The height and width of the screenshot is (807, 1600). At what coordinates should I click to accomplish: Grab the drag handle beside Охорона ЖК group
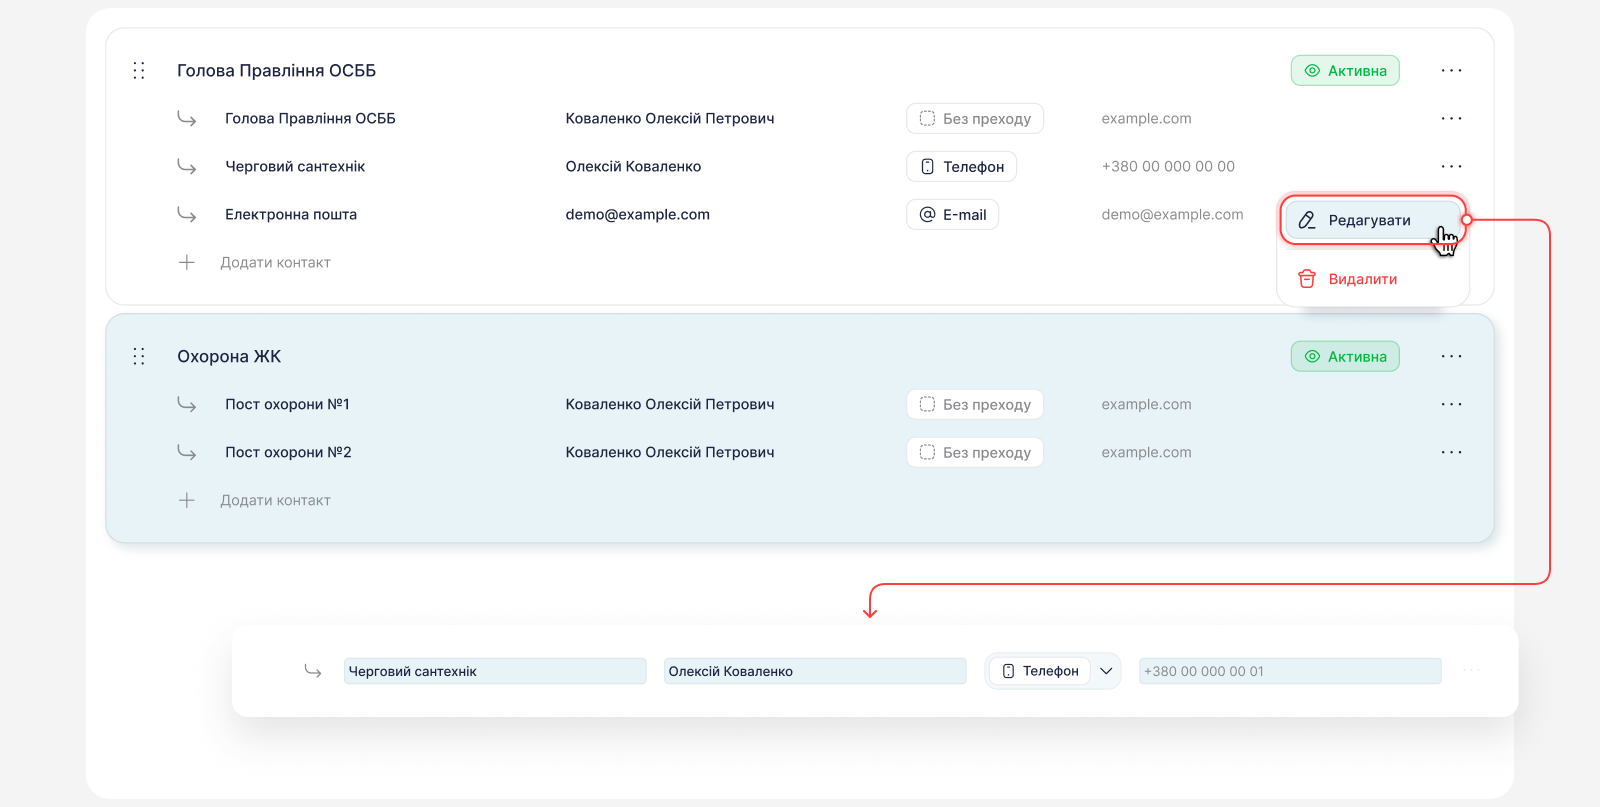[x=139, y=356]
